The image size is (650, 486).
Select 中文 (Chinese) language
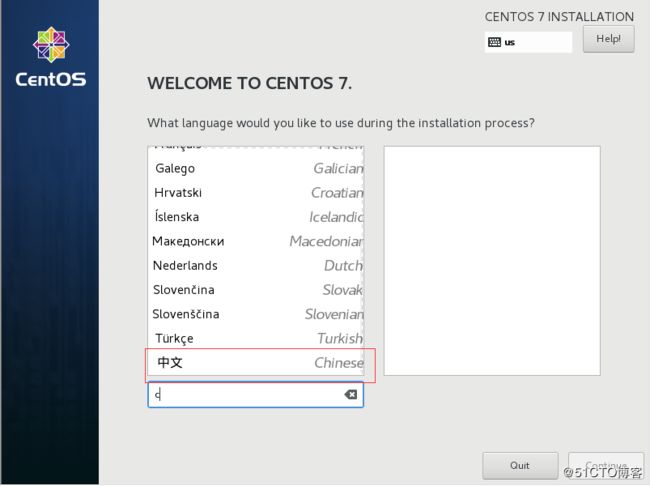(256, 363)
